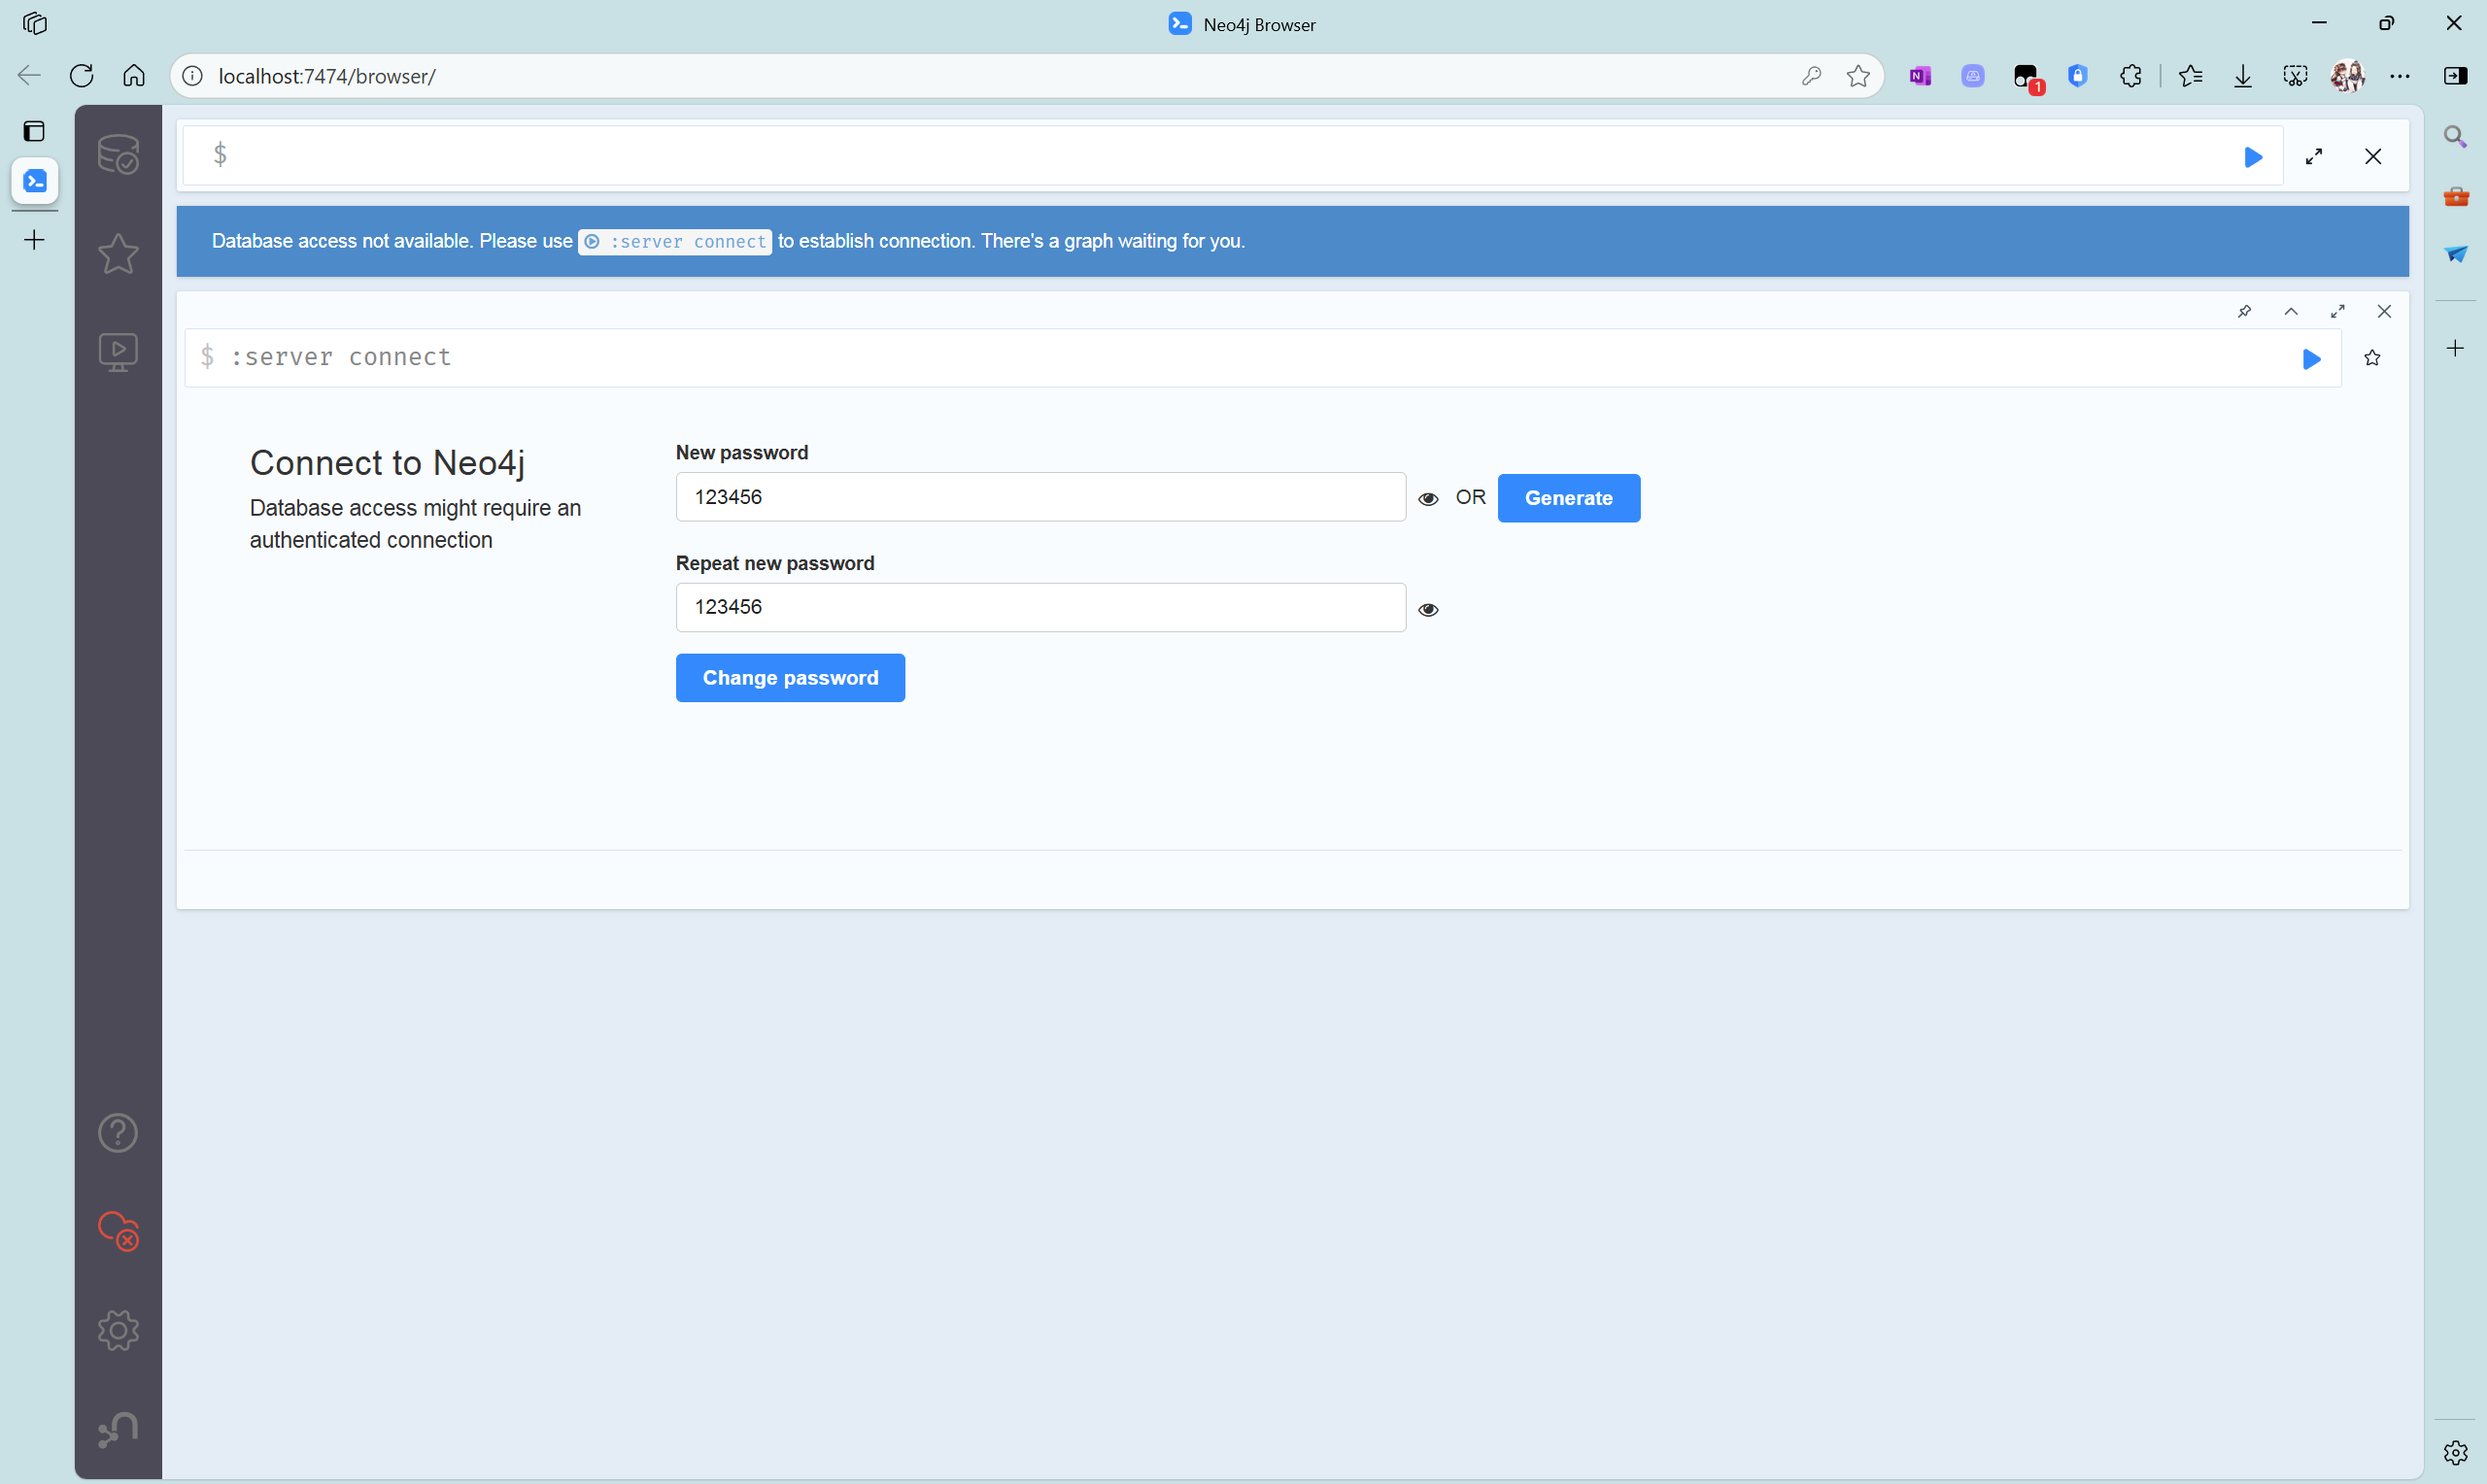Open the Database information sidebar icon
The height and width of the screenshot is (1484, 2487).
pos(118,154)
